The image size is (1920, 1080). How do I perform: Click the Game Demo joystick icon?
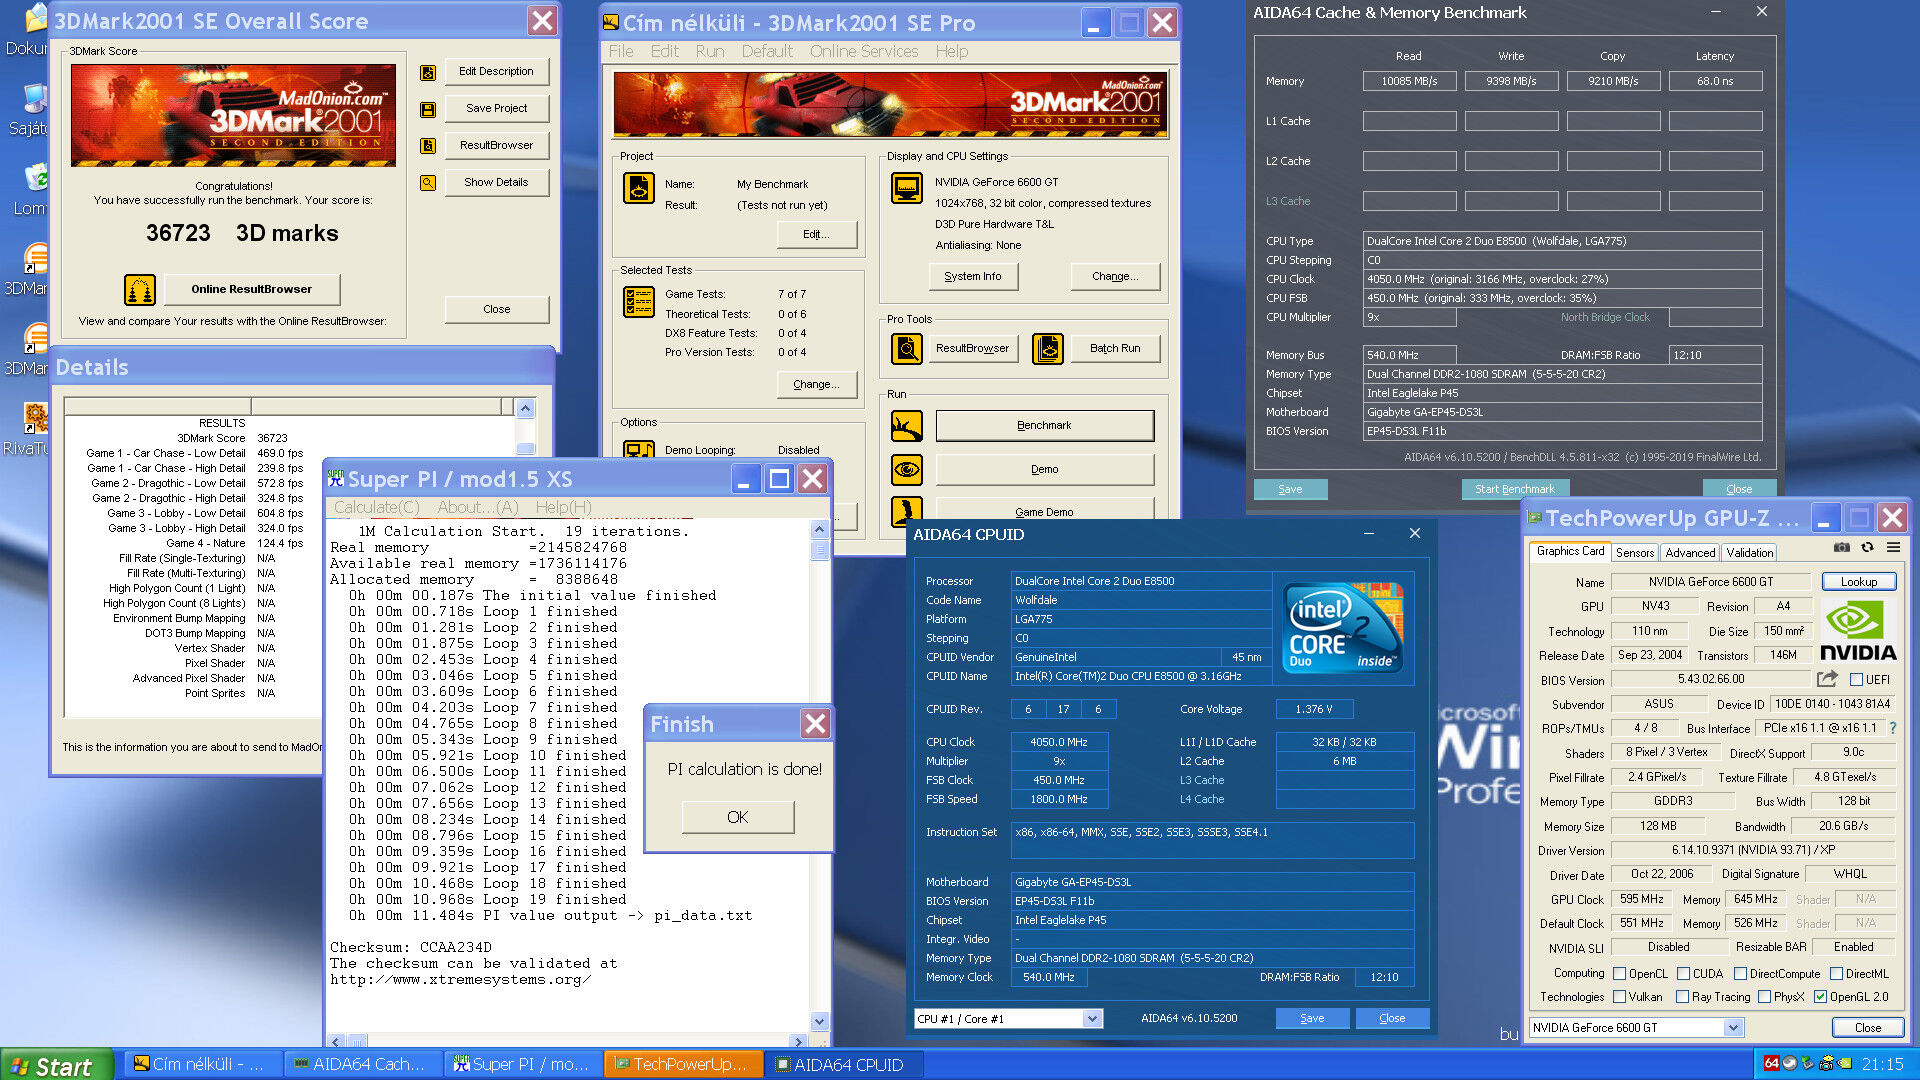tap(907, 511)
